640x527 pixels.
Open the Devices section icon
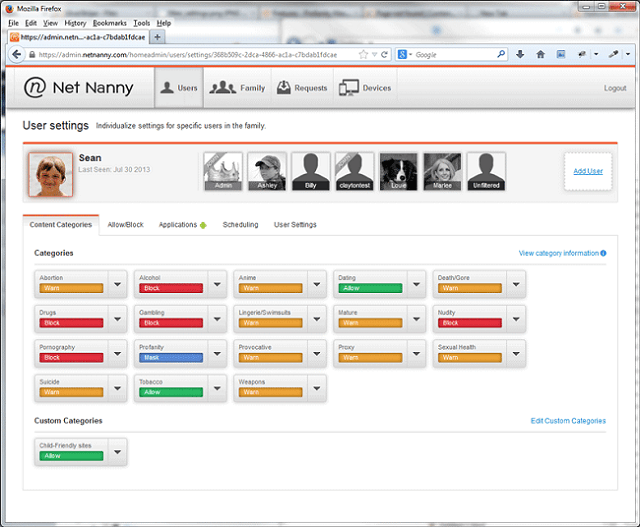pyautogui.click(x=349, y=88)
